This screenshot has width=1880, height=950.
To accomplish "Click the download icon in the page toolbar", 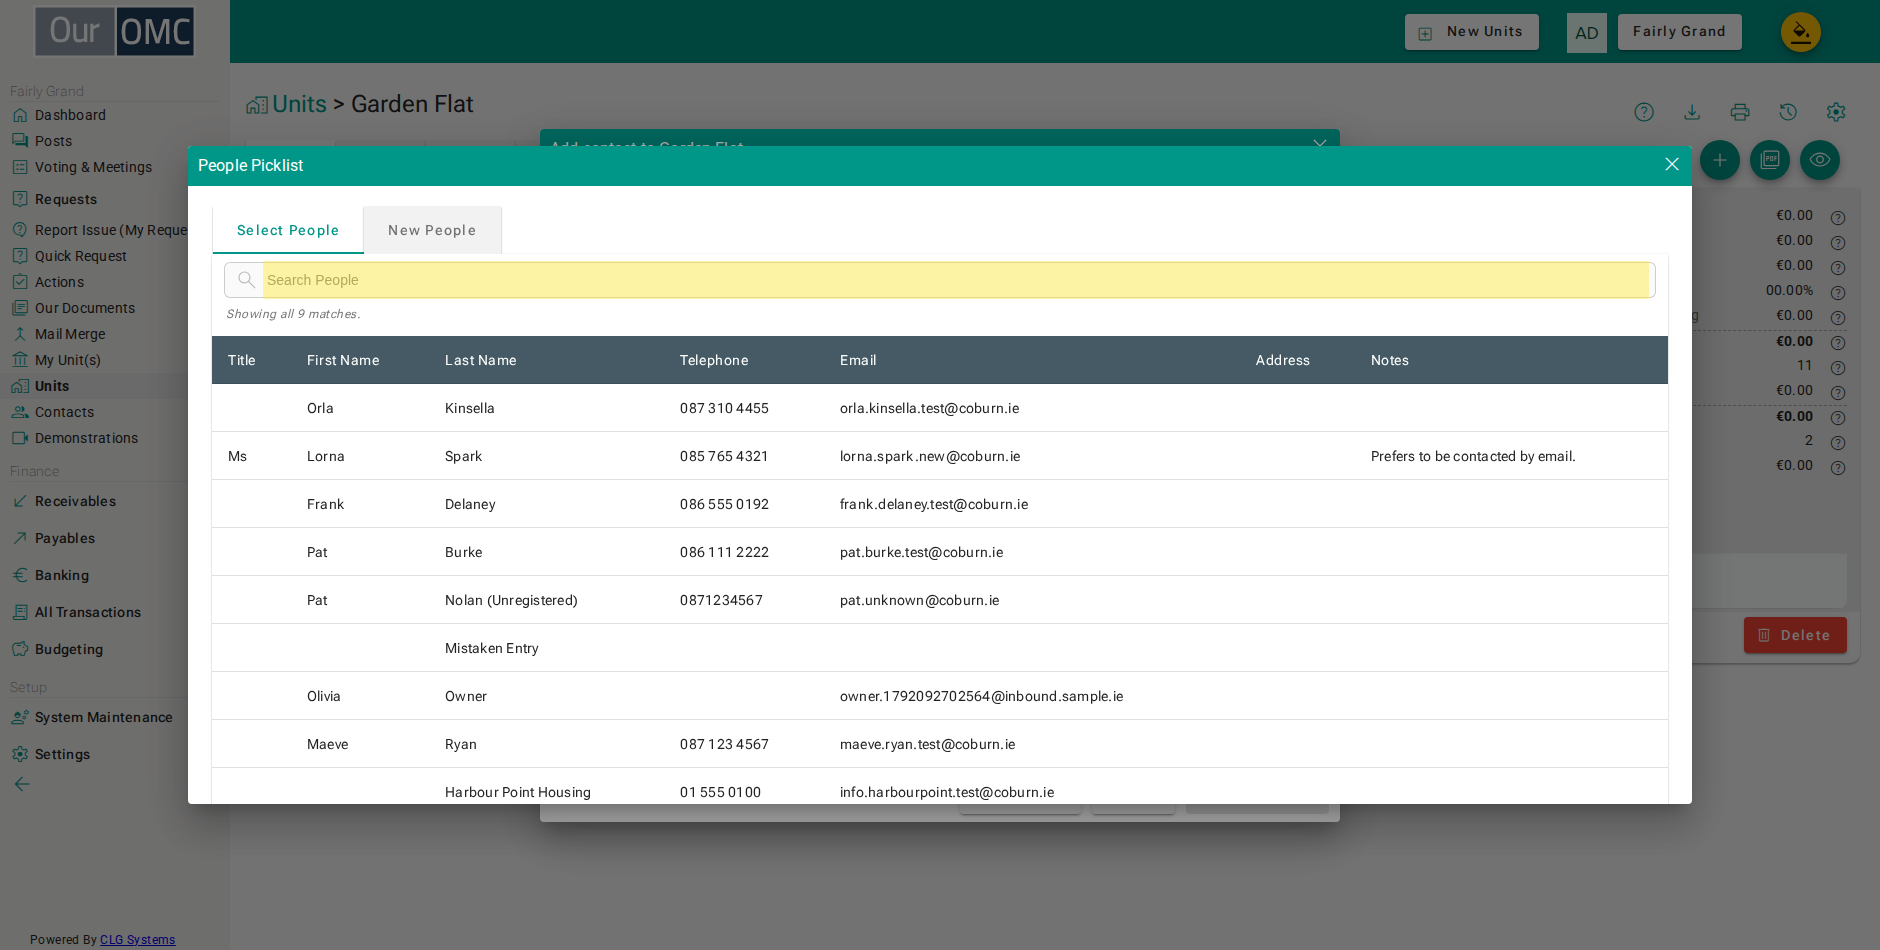I will [1692, 112].
